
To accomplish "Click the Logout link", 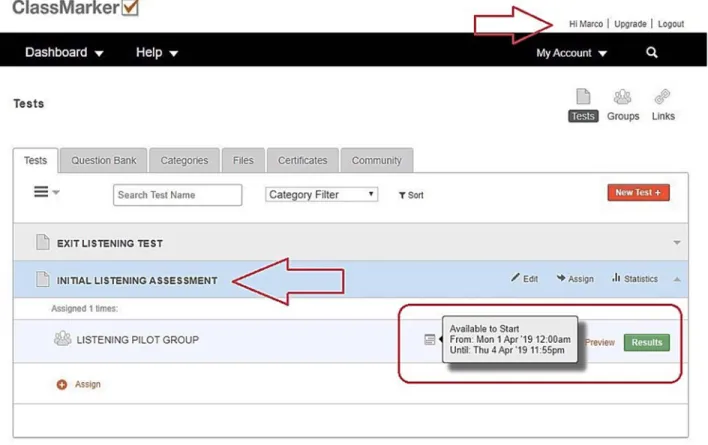I will coord(671,23).
